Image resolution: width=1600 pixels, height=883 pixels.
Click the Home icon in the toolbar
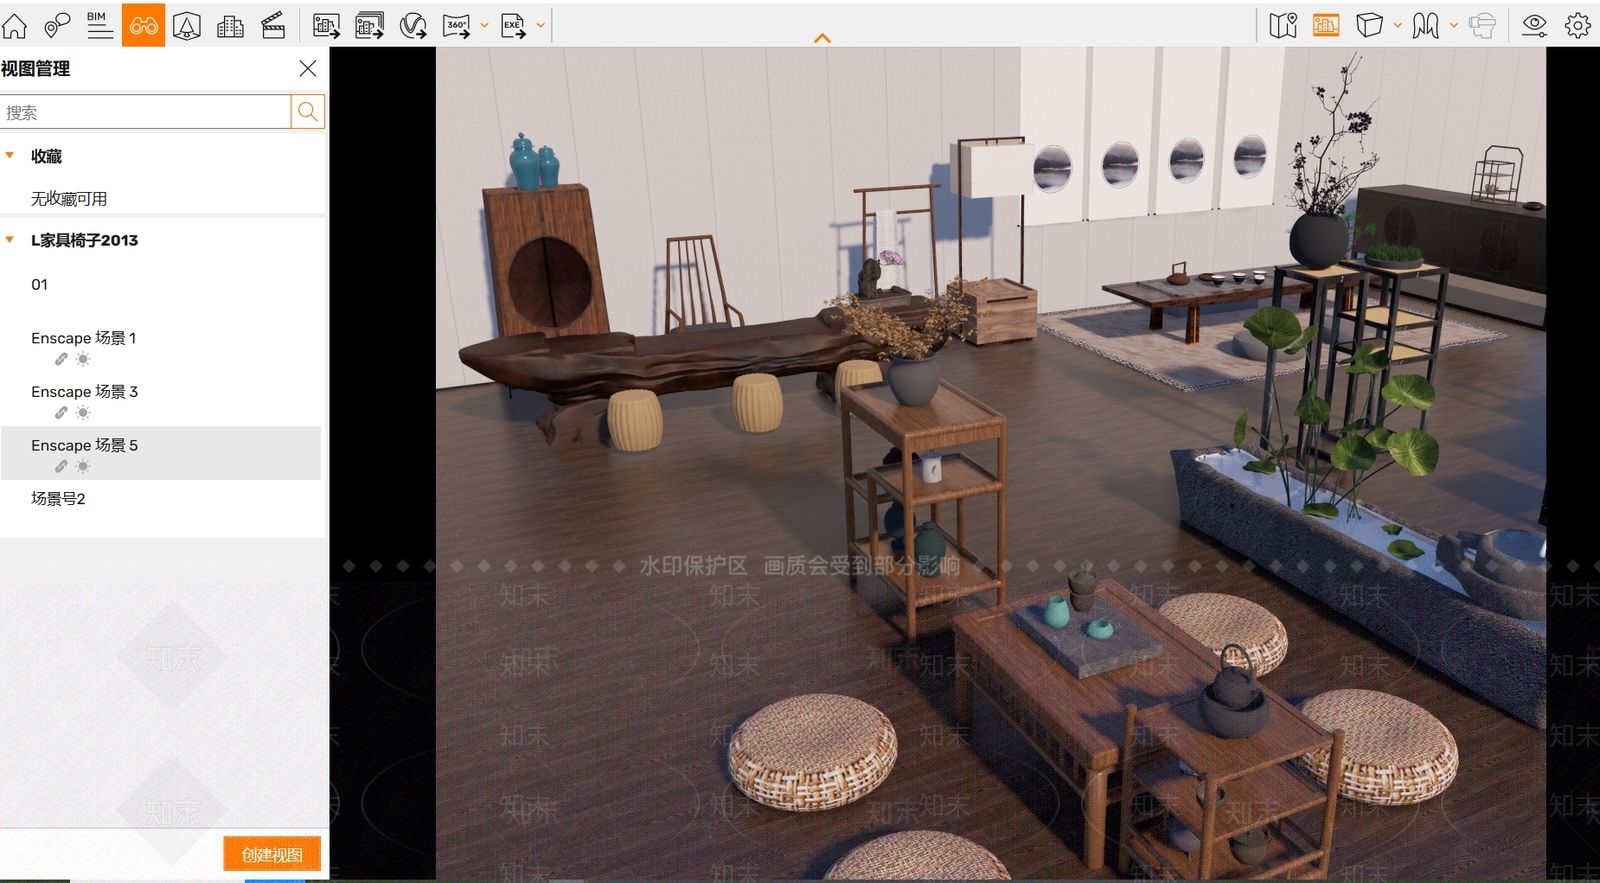[15, 25]
